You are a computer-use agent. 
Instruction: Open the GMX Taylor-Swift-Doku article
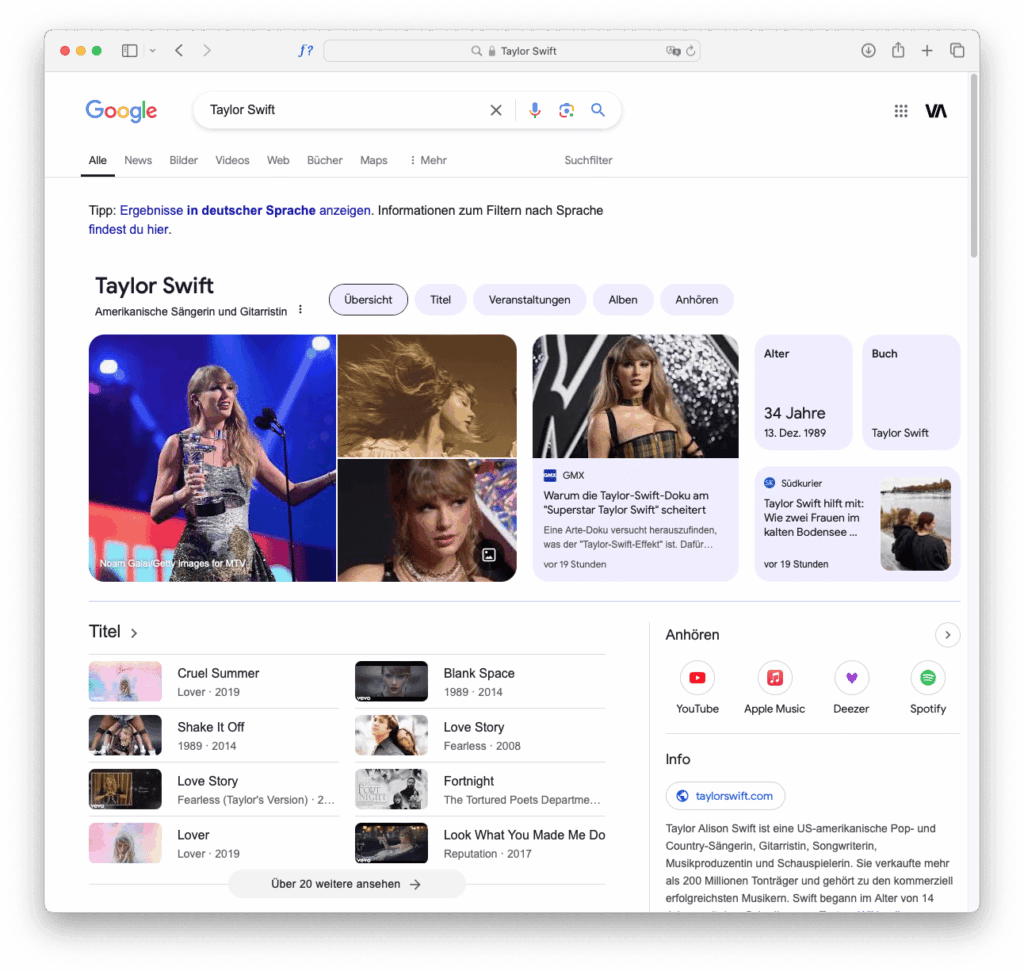pyautogui.click(x=635, y=458)
